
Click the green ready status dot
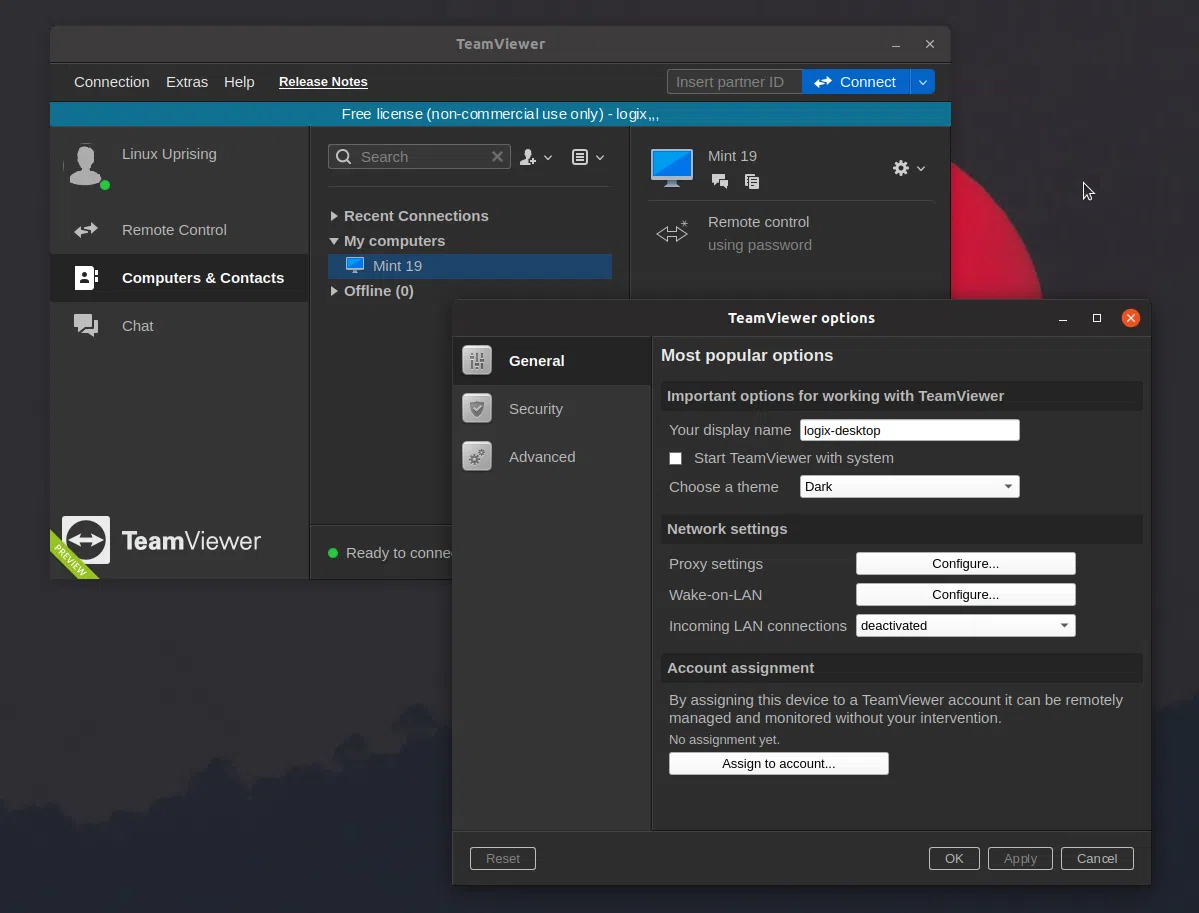(x=333, y=553)
